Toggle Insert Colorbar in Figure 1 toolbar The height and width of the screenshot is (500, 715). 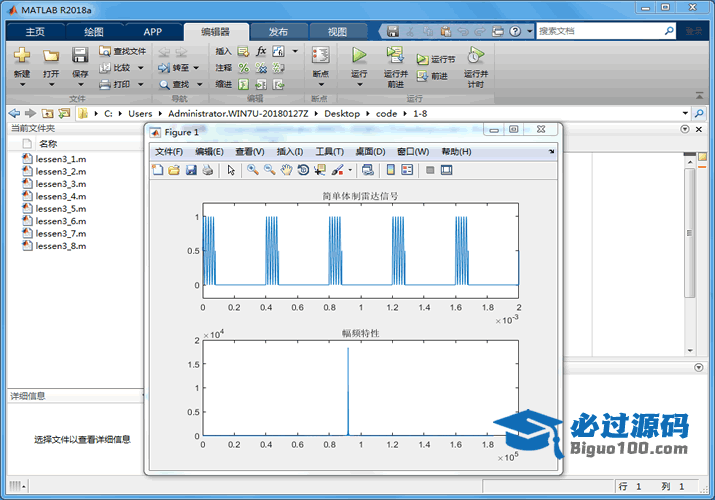point(390,170)
